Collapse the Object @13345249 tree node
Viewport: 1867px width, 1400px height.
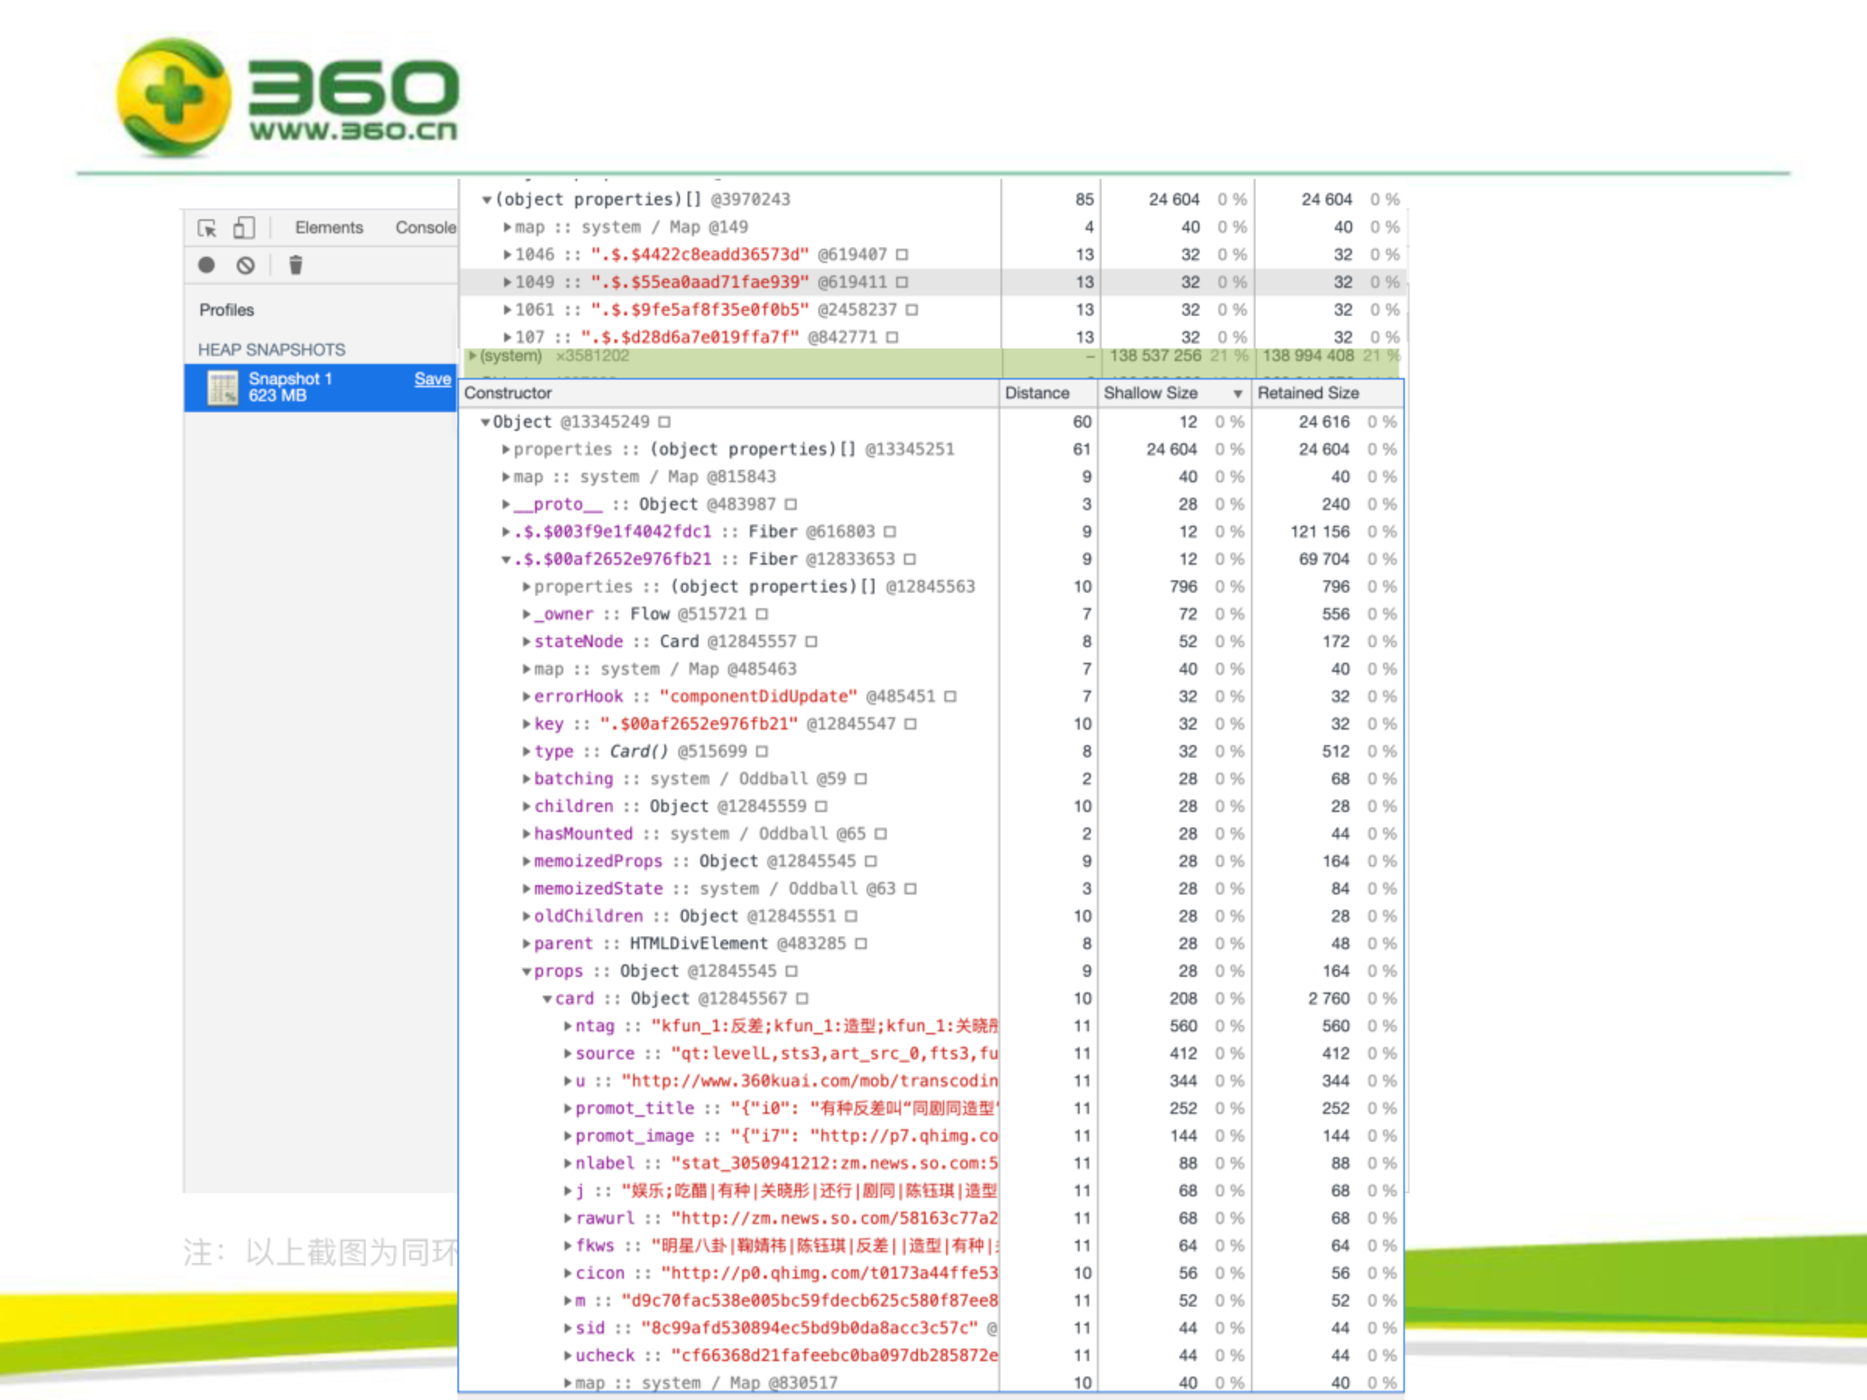pos(485,422)
